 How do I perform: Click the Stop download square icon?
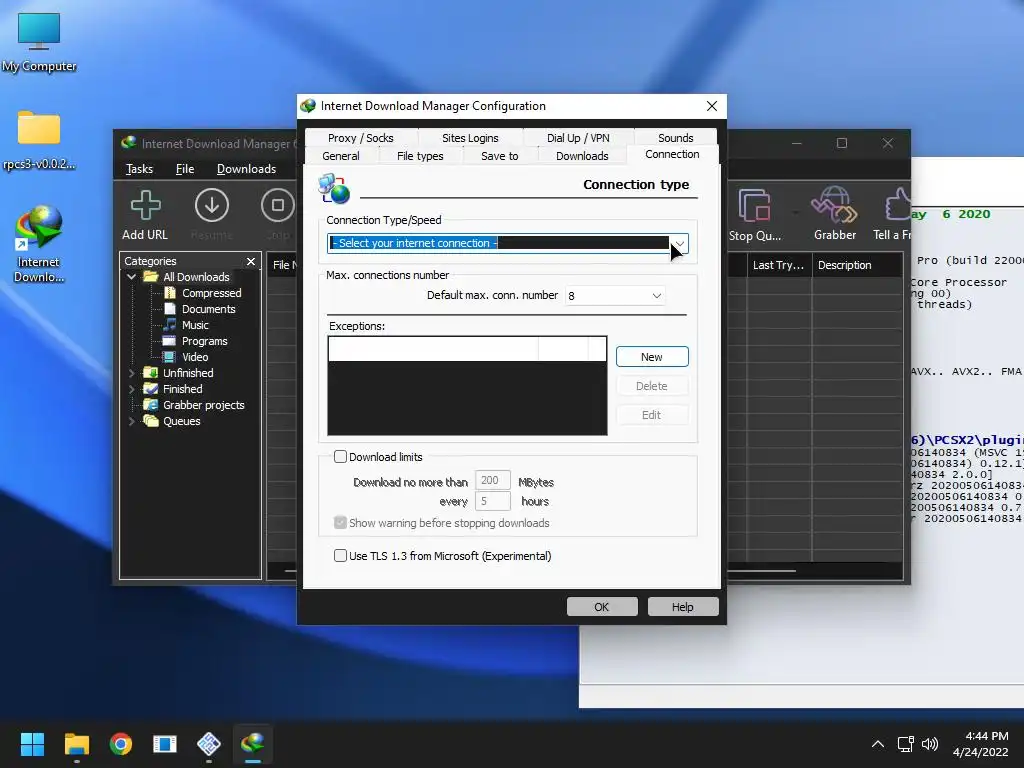[x=278, y=205]
